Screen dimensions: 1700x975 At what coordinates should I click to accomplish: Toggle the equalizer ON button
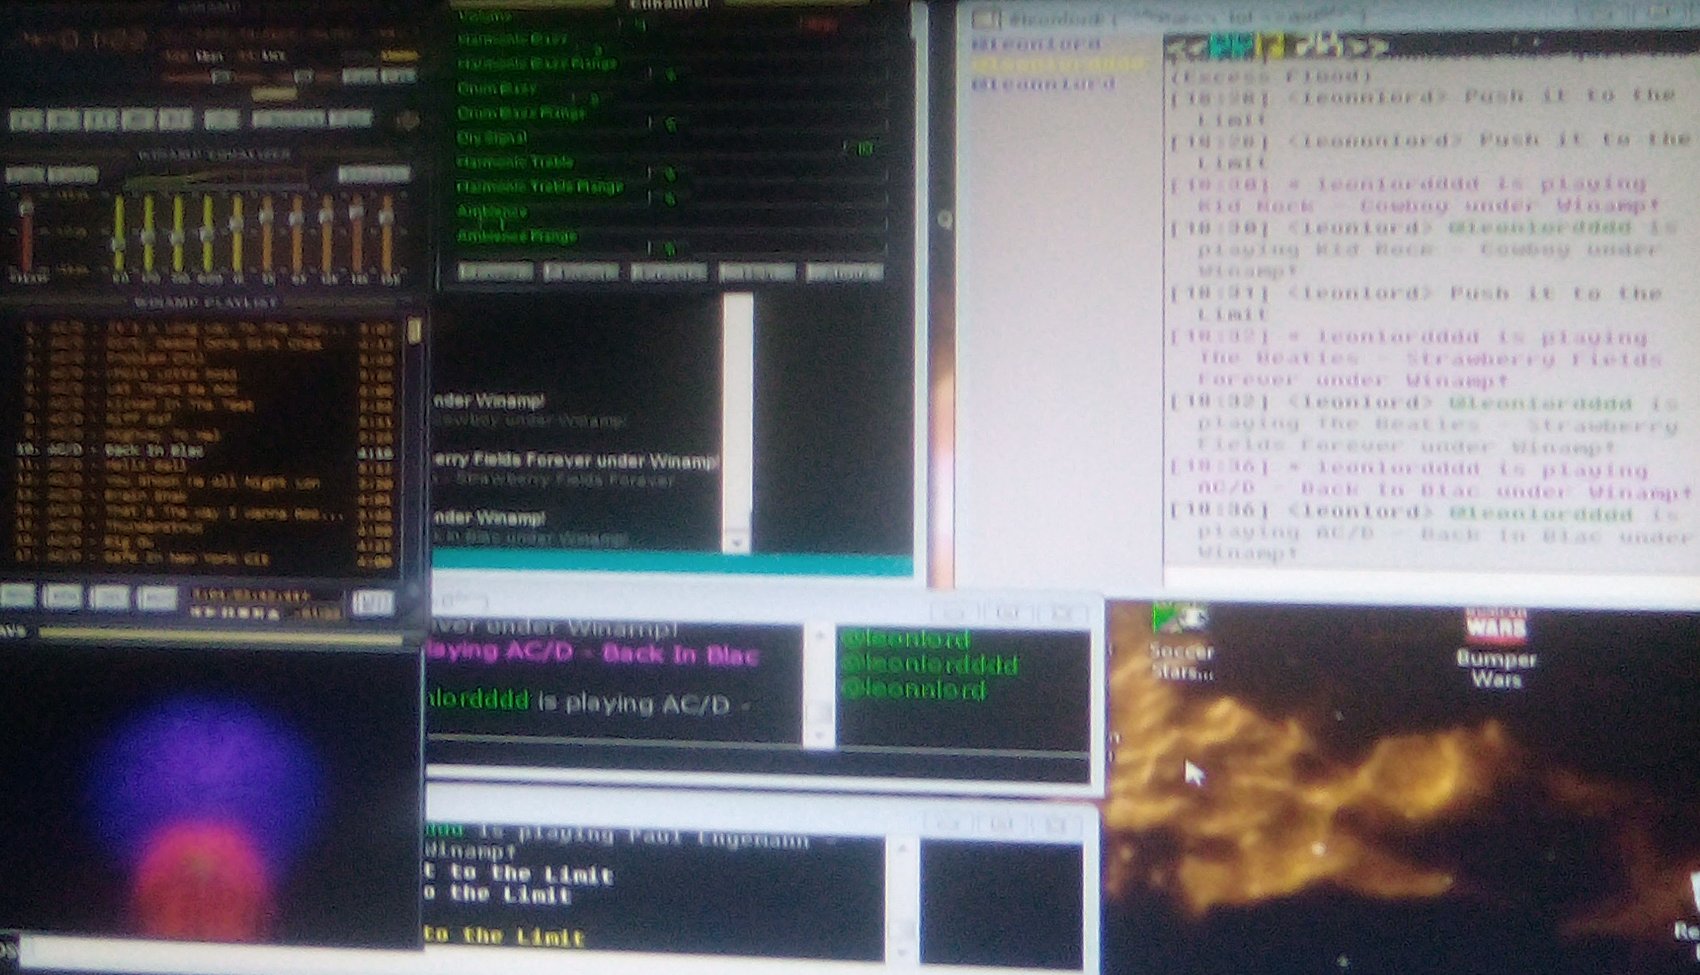[27, 175]
